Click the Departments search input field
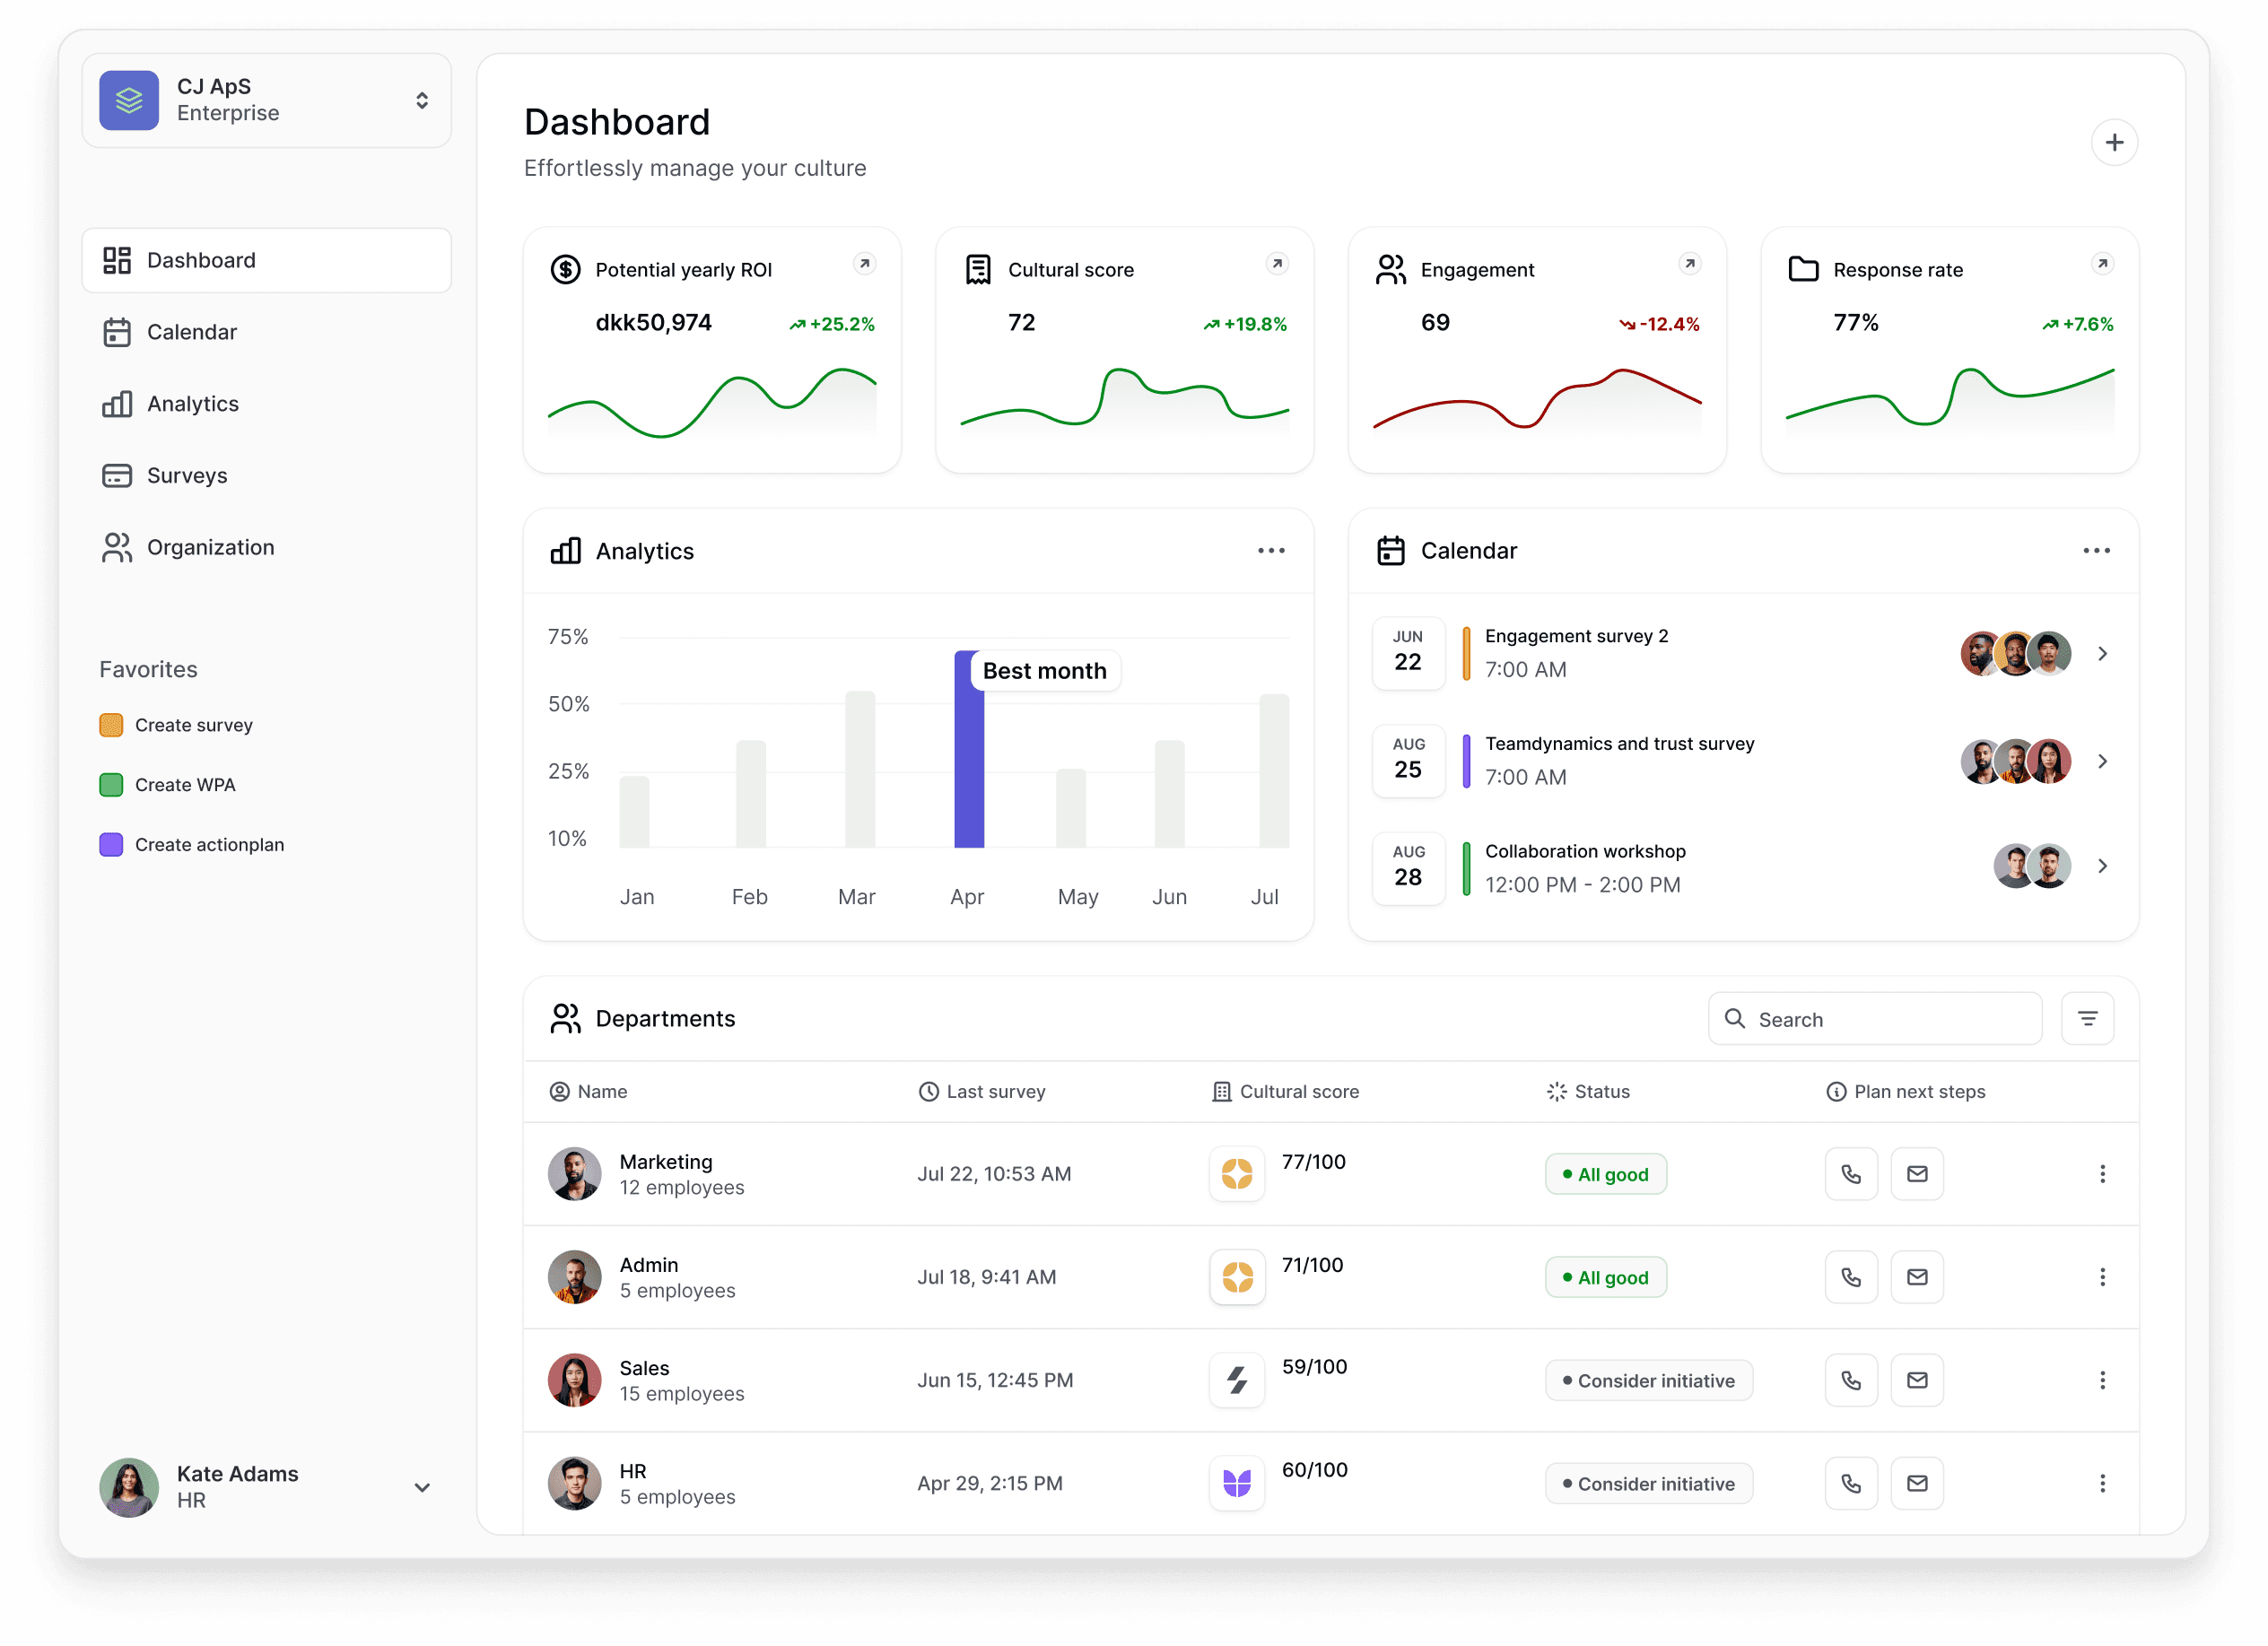This screenshot has height=1646, width=2268. point(1875,1018)
